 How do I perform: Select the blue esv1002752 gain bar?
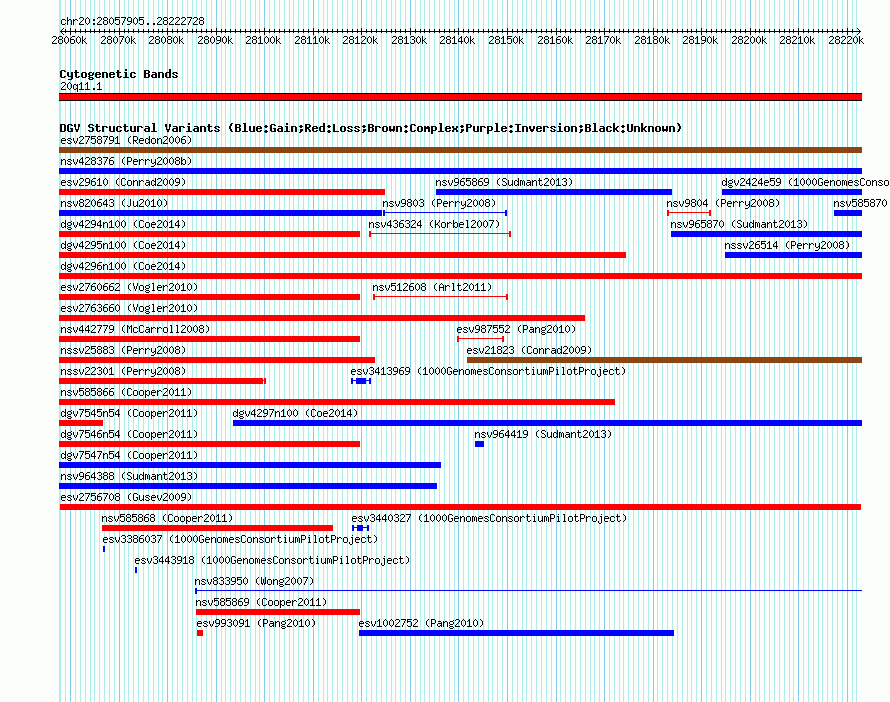517,633
